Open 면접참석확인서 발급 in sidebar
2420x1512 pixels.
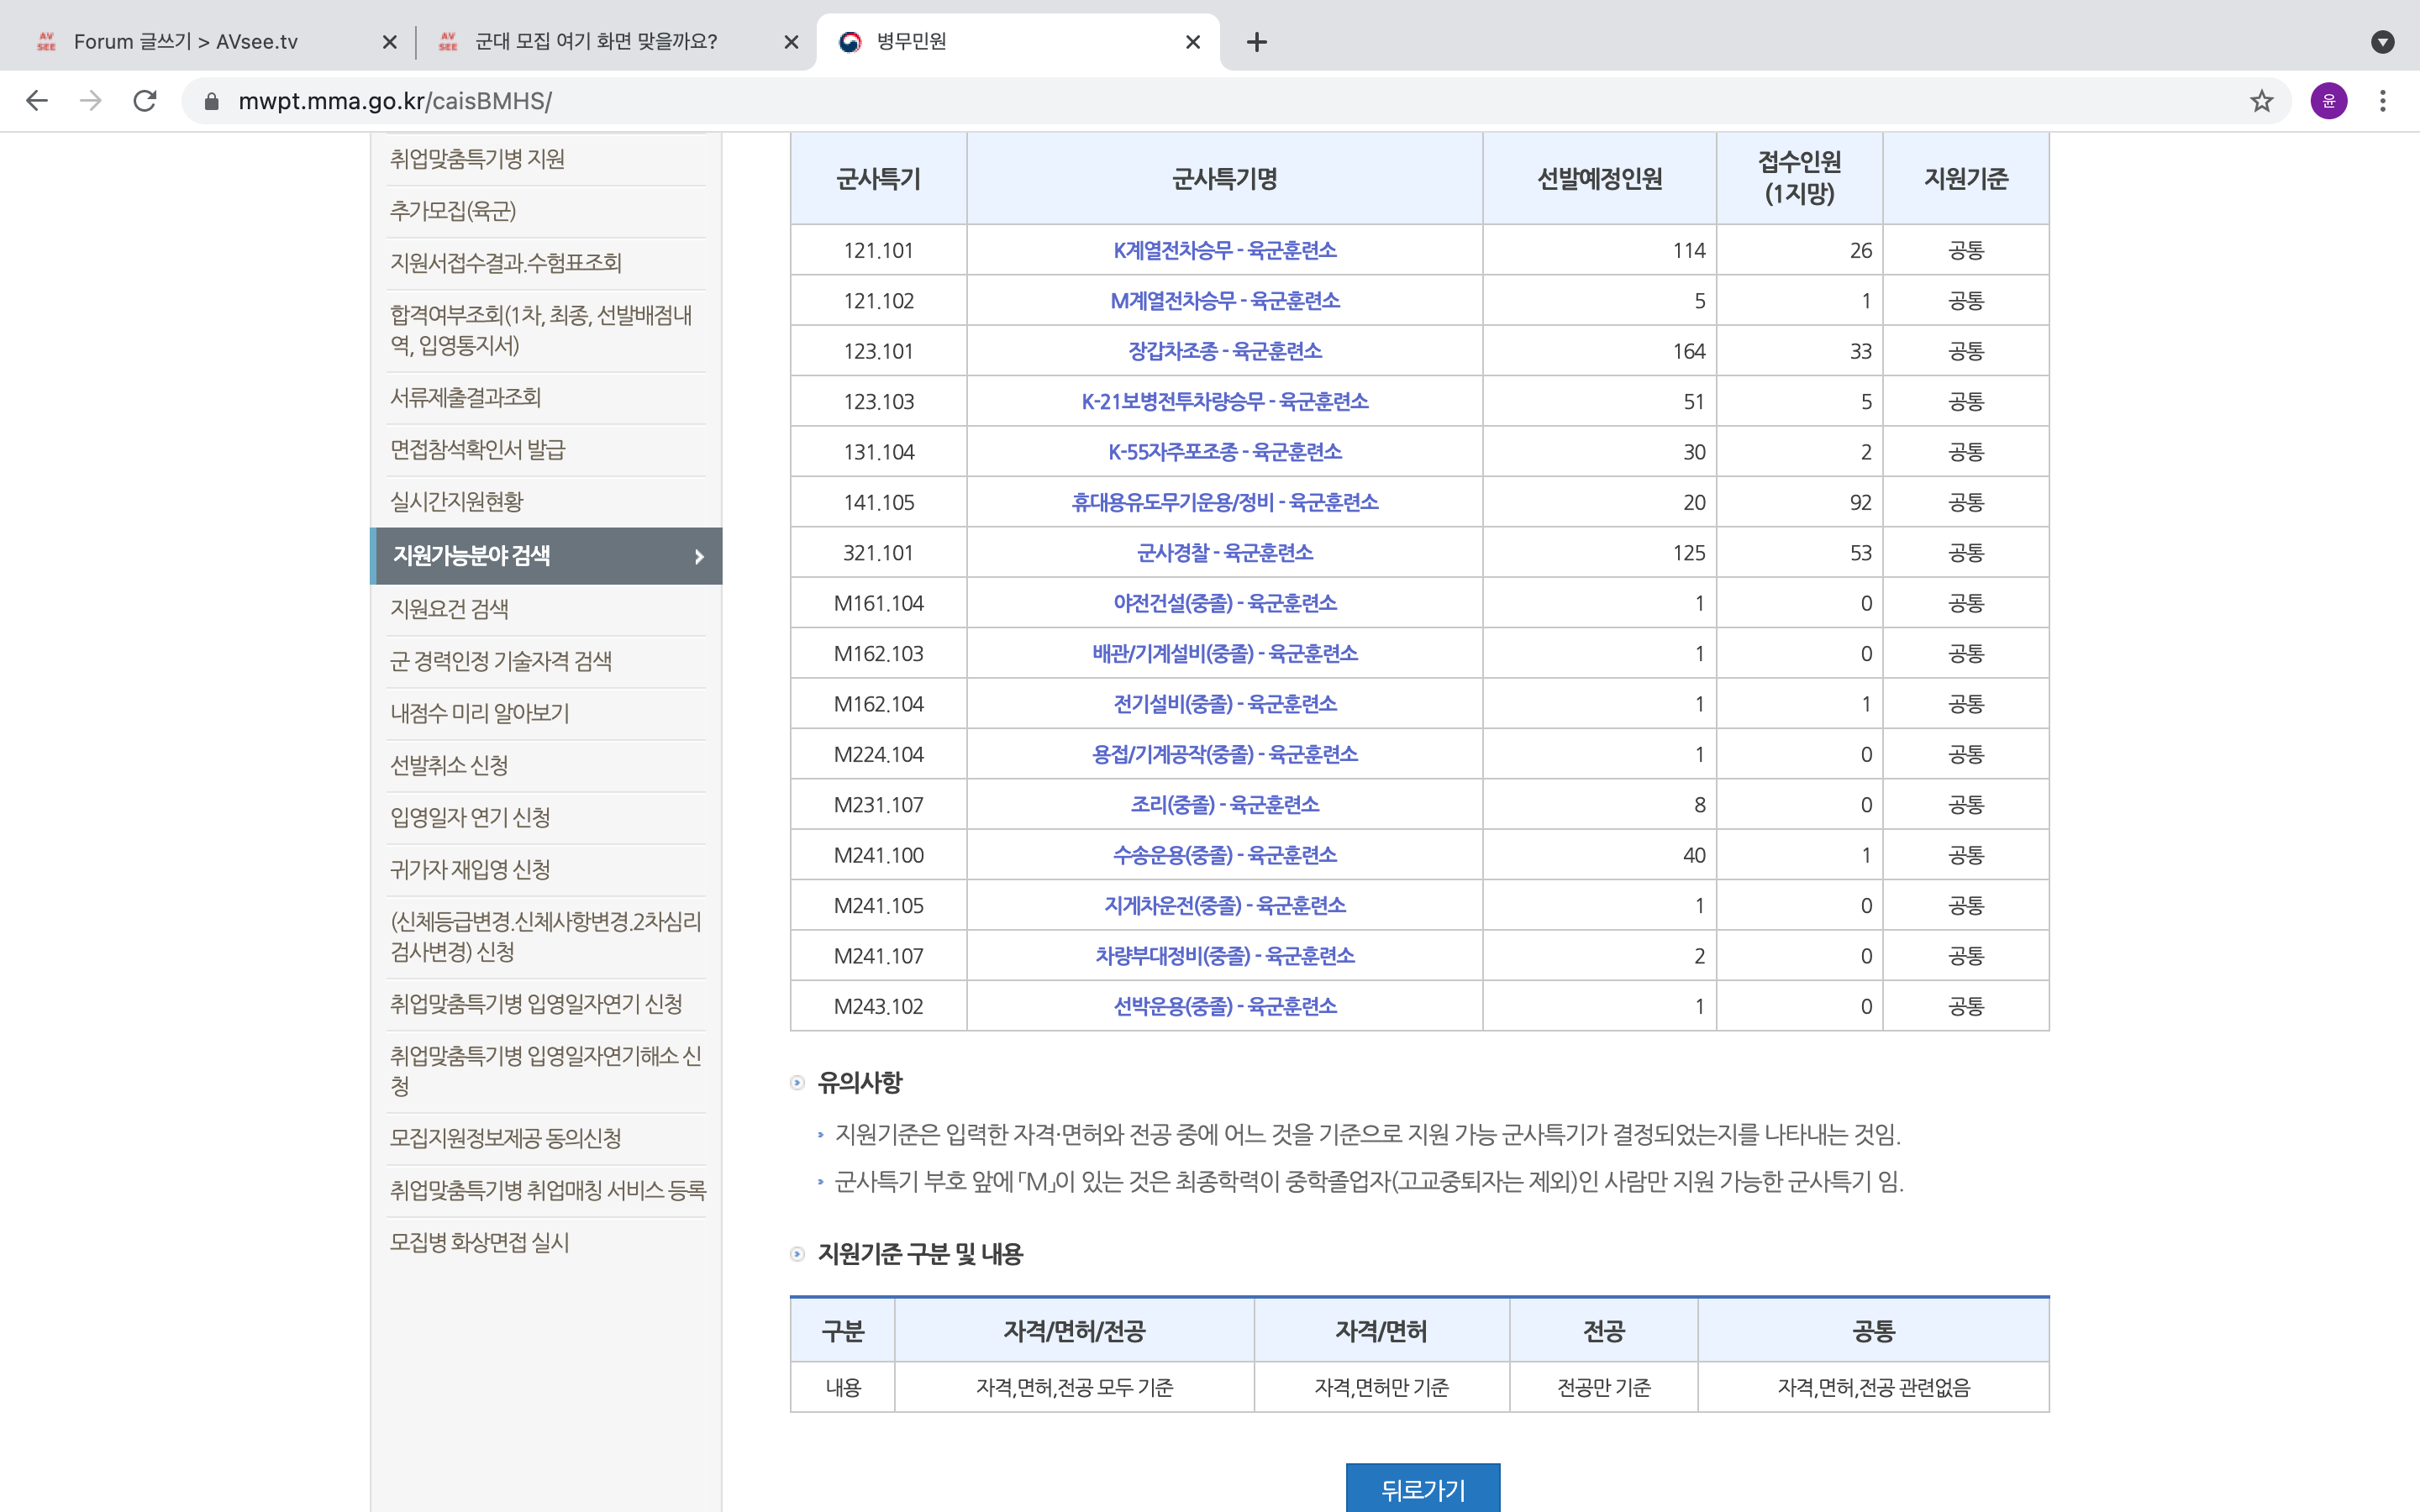(x=477, y=450)
